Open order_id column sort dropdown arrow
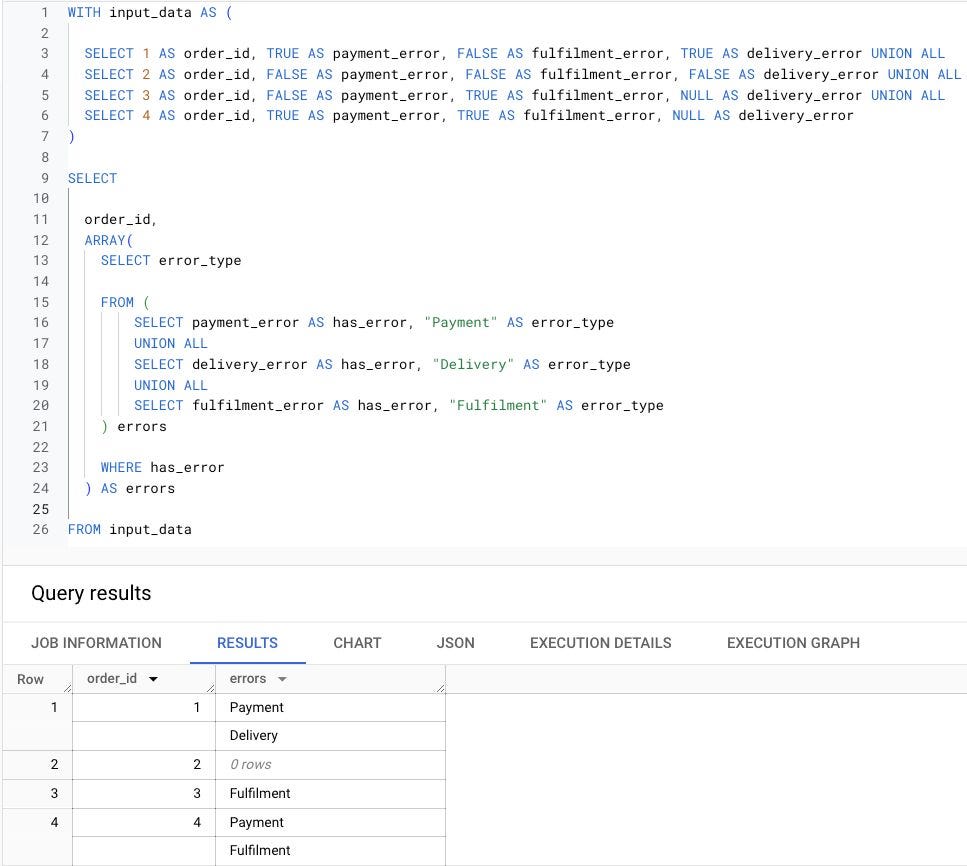The height and width of the screenshot is (866, 967). coord(153,679)
